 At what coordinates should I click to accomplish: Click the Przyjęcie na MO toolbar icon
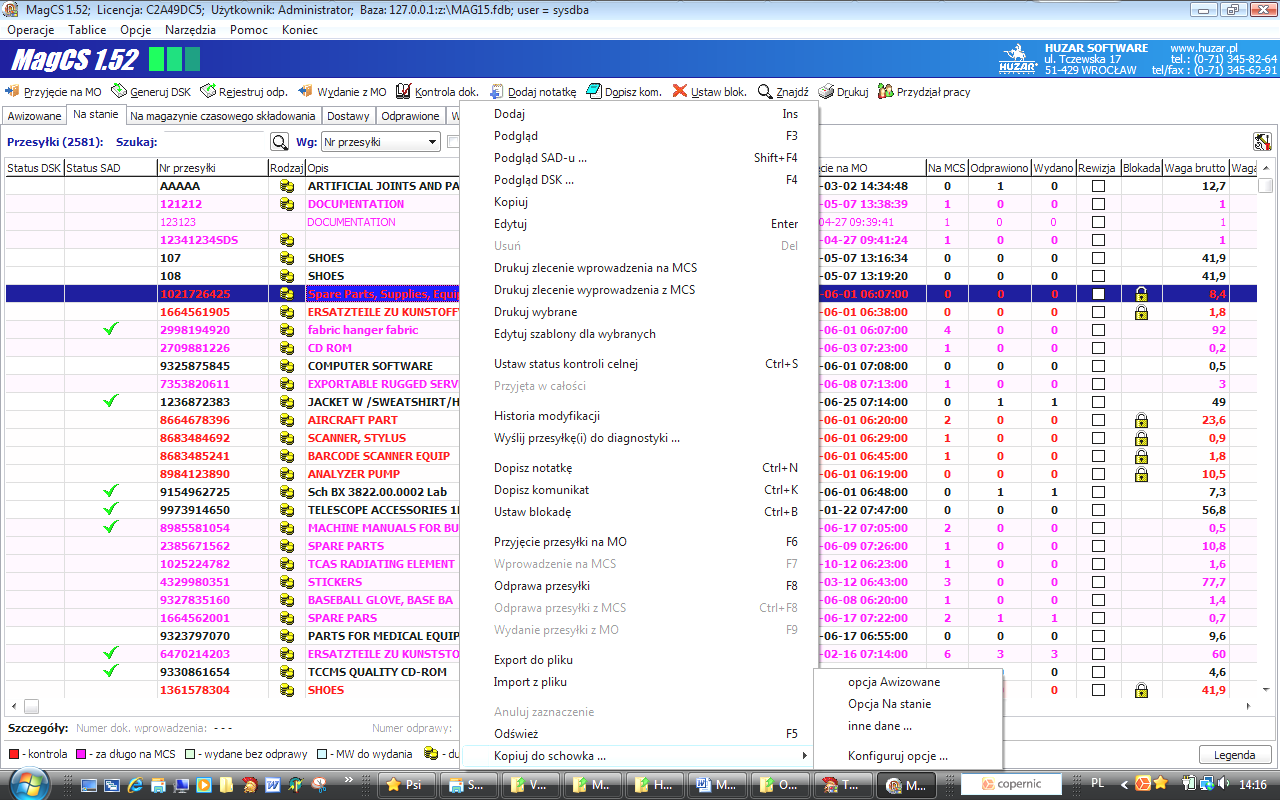[x=13, y=91]
